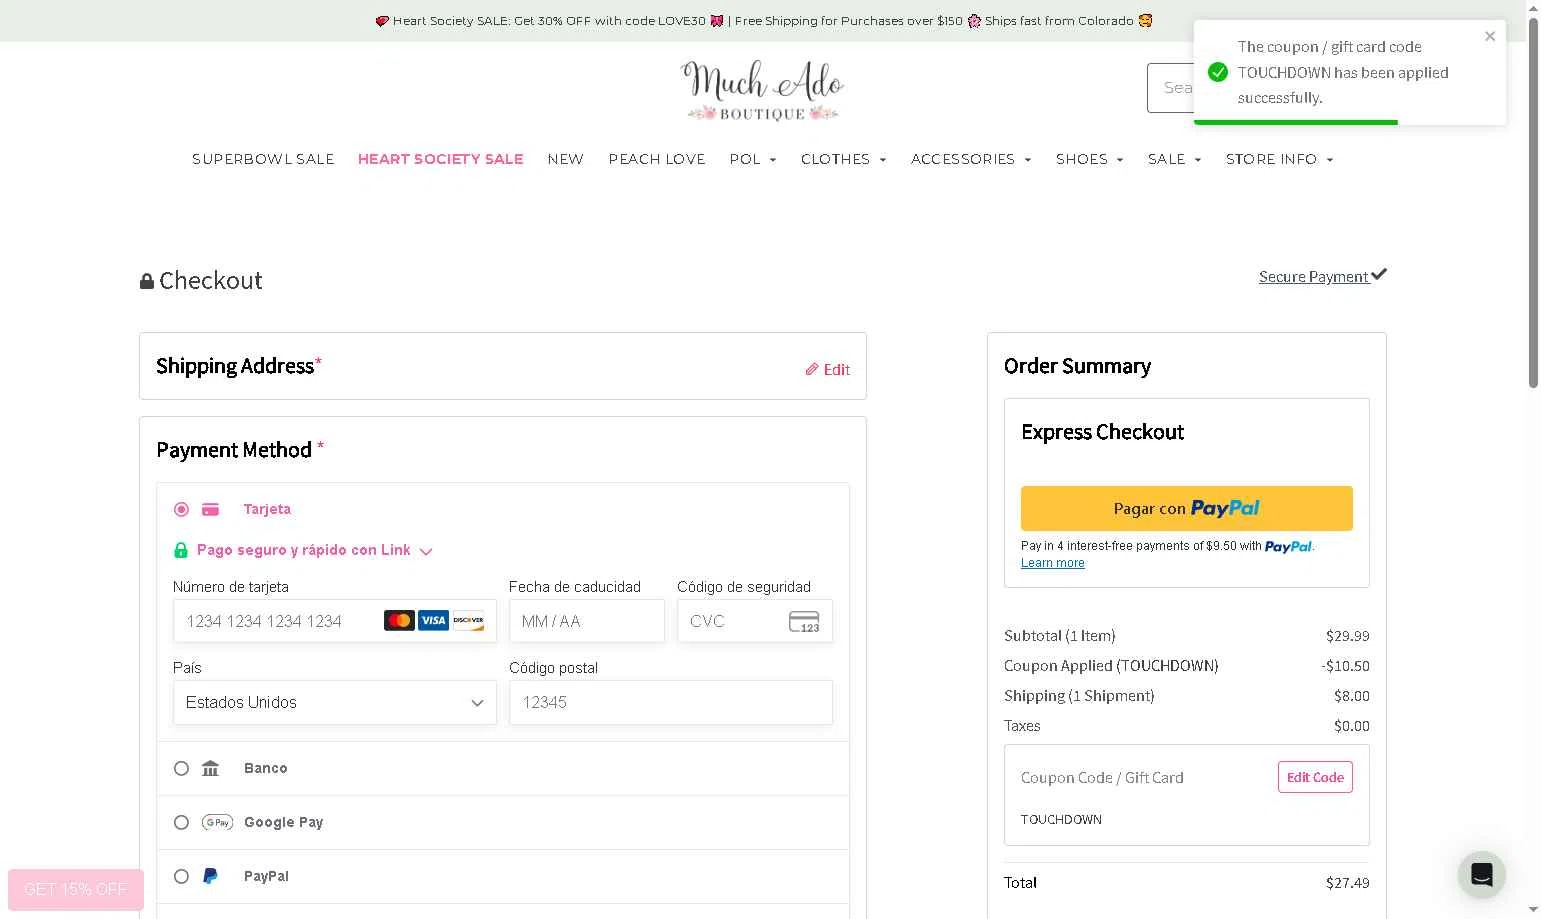The height and width of the screenshot is (919, 1541).
Task: Click the -$10.50 coupon discount amount
Action: click(1345, 666)
